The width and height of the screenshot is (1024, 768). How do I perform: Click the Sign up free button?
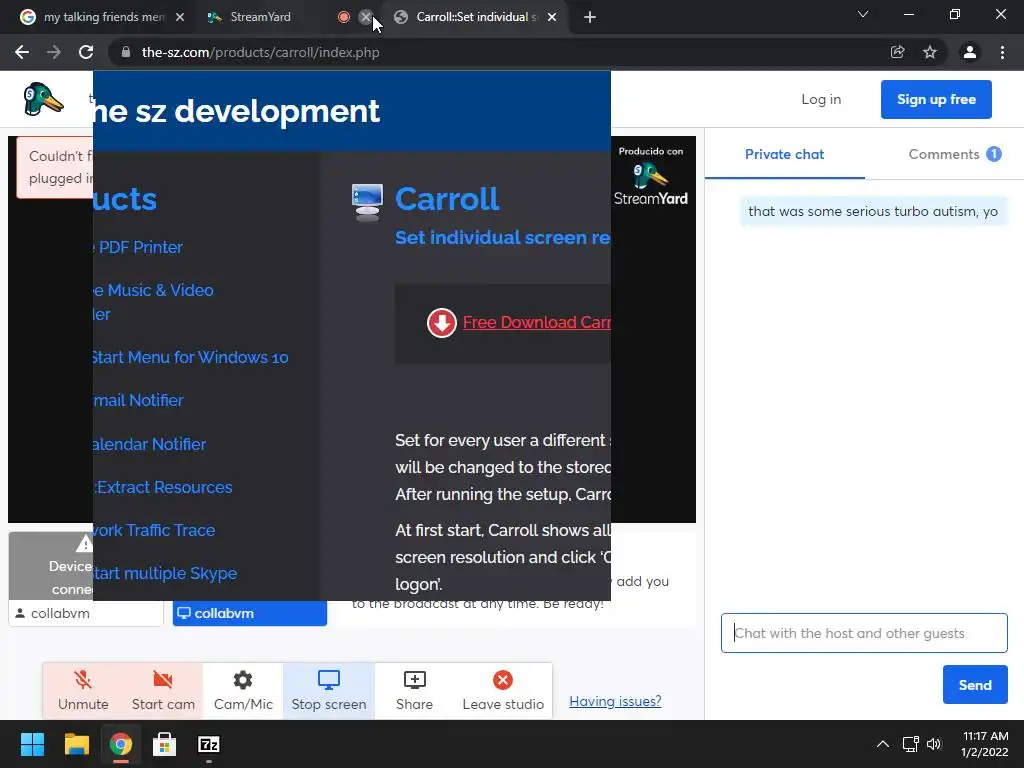[x=936, y=99]
